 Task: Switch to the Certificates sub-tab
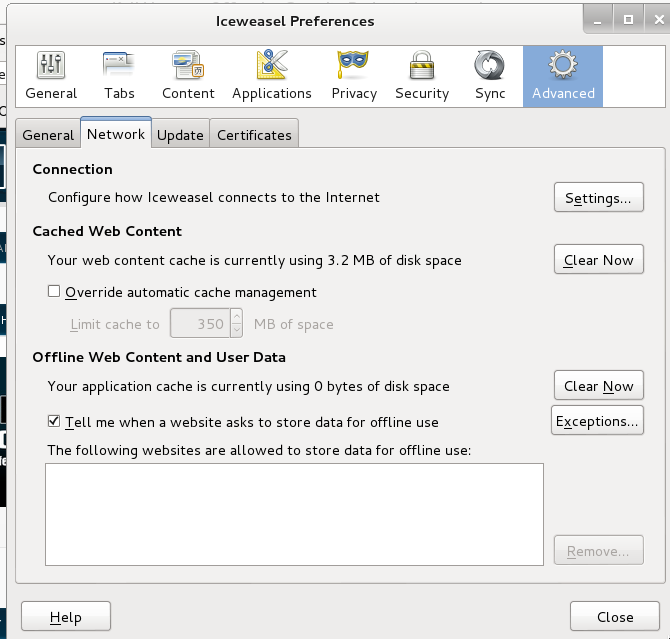254,135
